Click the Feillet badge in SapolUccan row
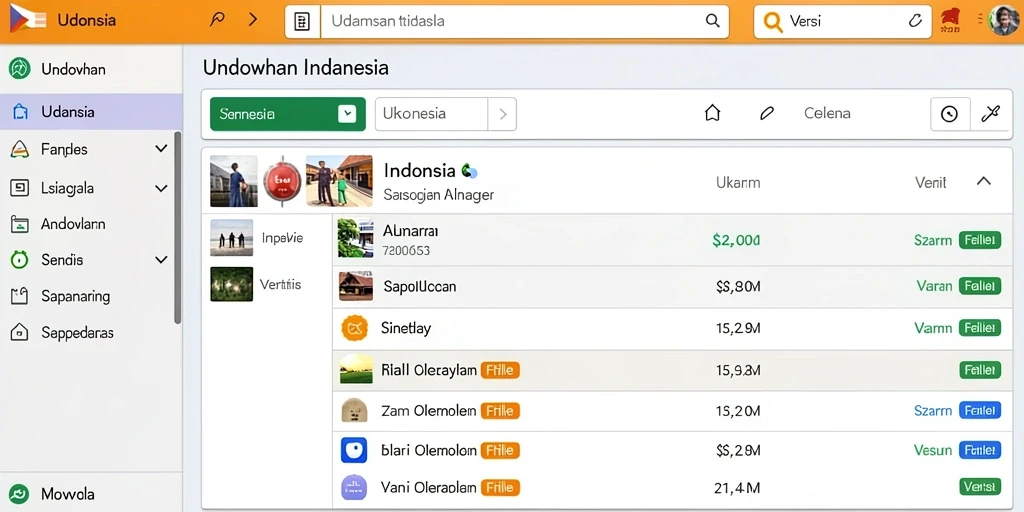1024x512 pixels. tap(980, 285)
